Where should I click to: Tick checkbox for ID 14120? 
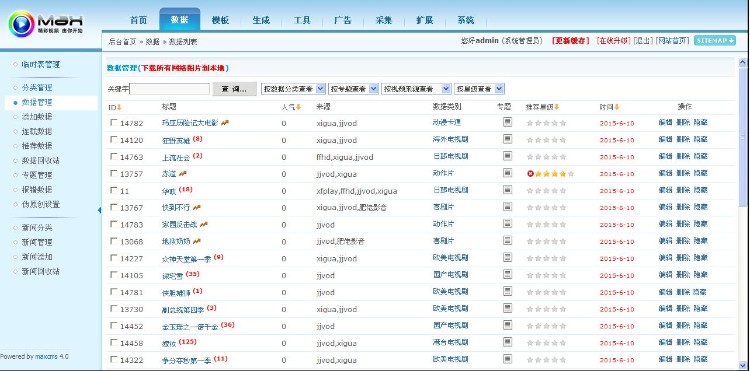[113, 139]
